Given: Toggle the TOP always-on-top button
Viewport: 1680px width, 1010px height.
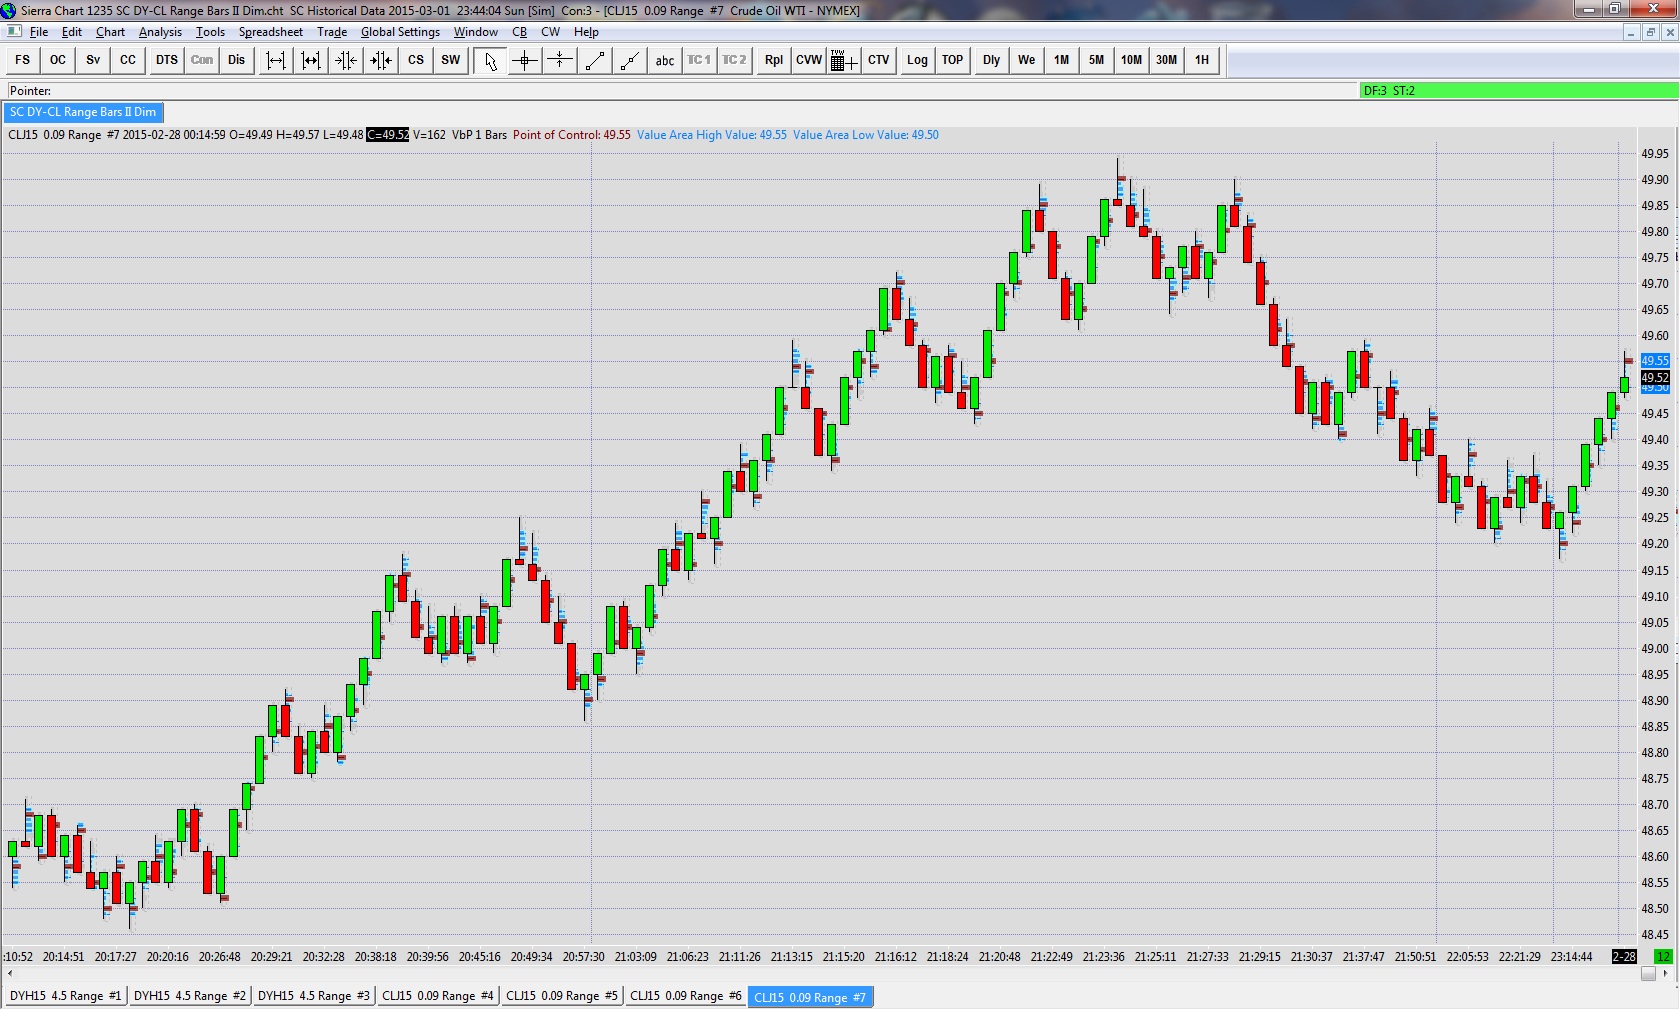Looking at the screenshot, I should click(952, 60).
